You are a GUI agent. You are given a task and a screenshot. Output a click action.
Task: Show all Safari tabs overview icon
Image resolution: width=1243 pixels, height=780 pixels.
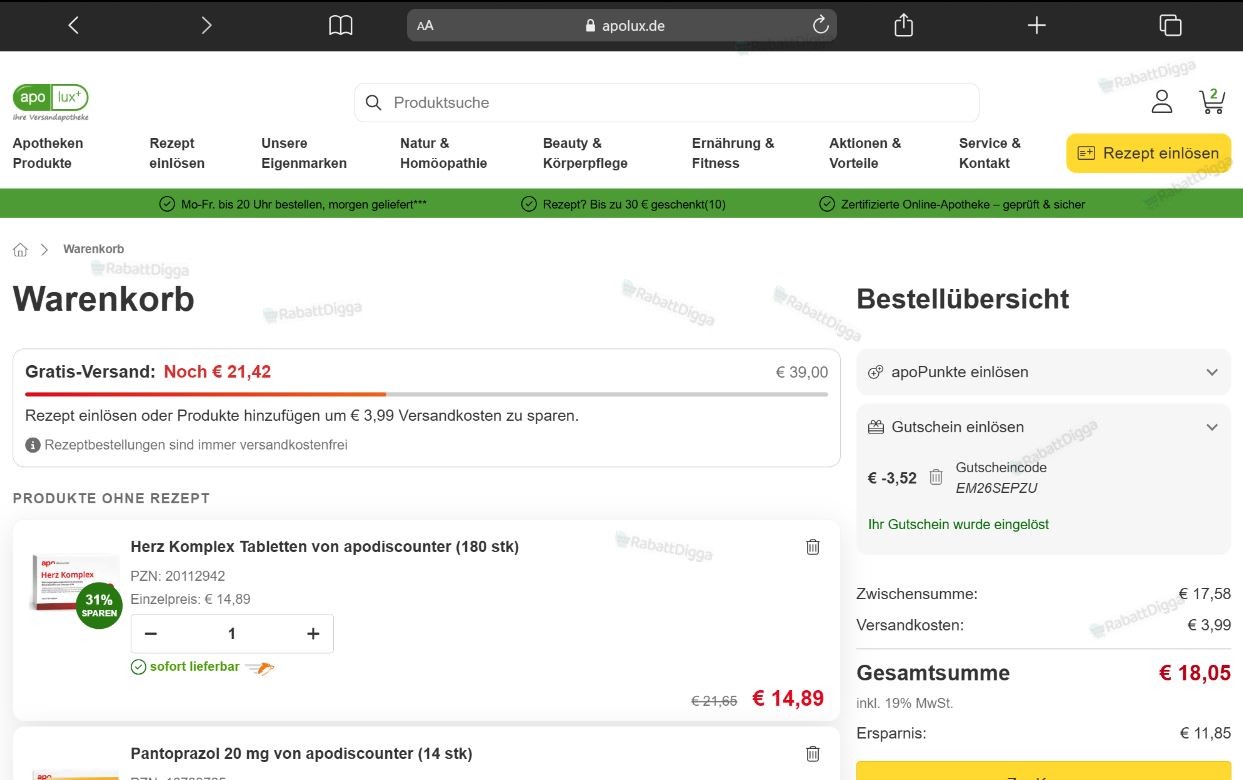1170,26
